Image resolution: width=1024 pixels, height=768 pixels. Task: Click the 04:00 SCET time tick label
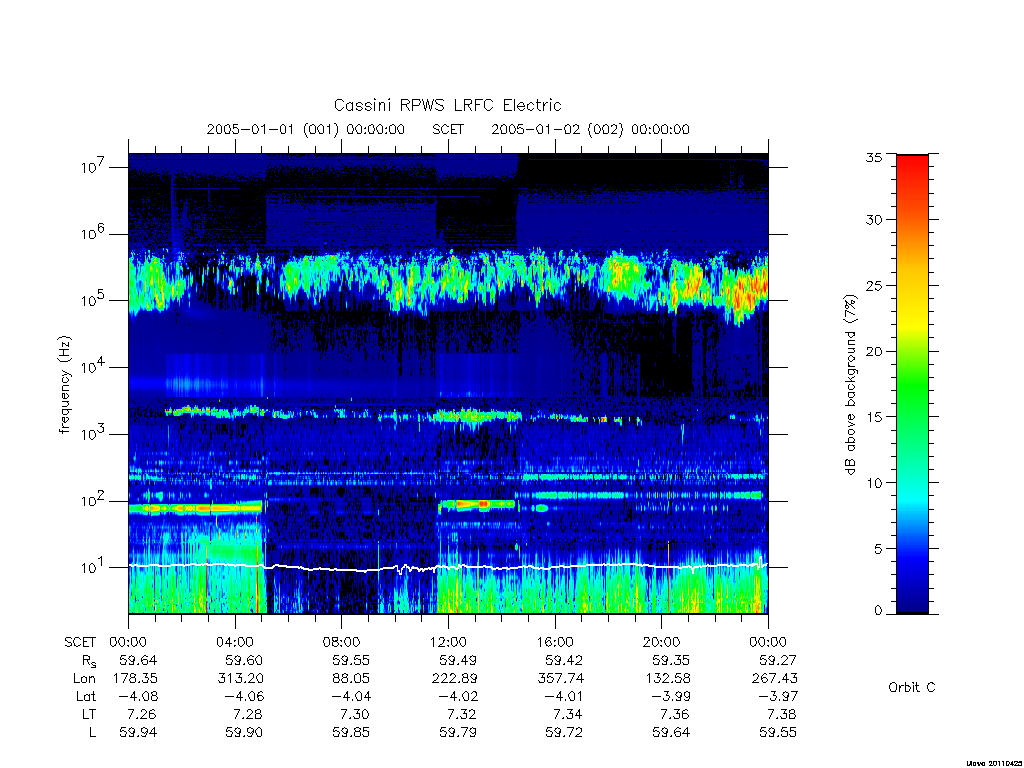(235, 642)
